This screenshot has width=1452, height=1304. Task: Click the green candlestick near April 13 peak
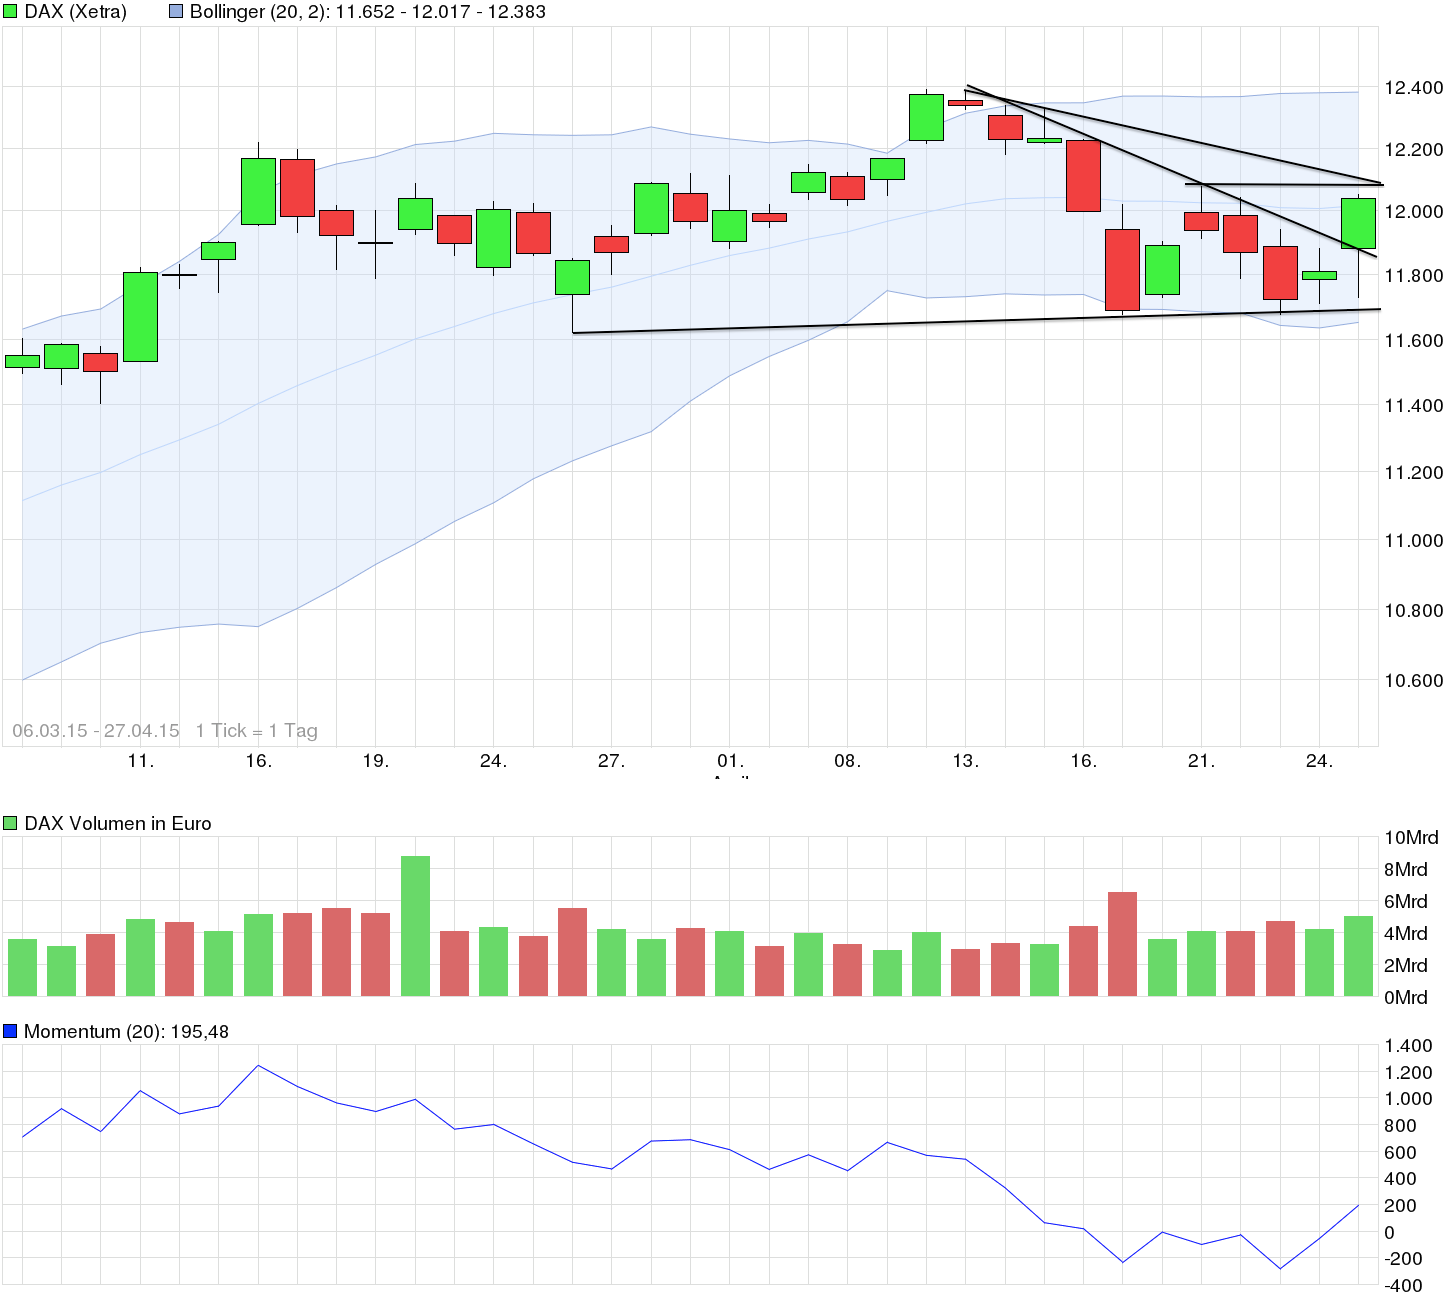coord(927,115)
